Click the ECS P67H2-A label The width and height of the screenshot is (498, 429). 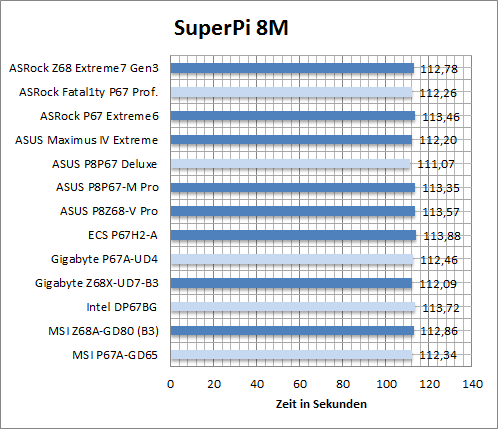click(x=123, y=235)
